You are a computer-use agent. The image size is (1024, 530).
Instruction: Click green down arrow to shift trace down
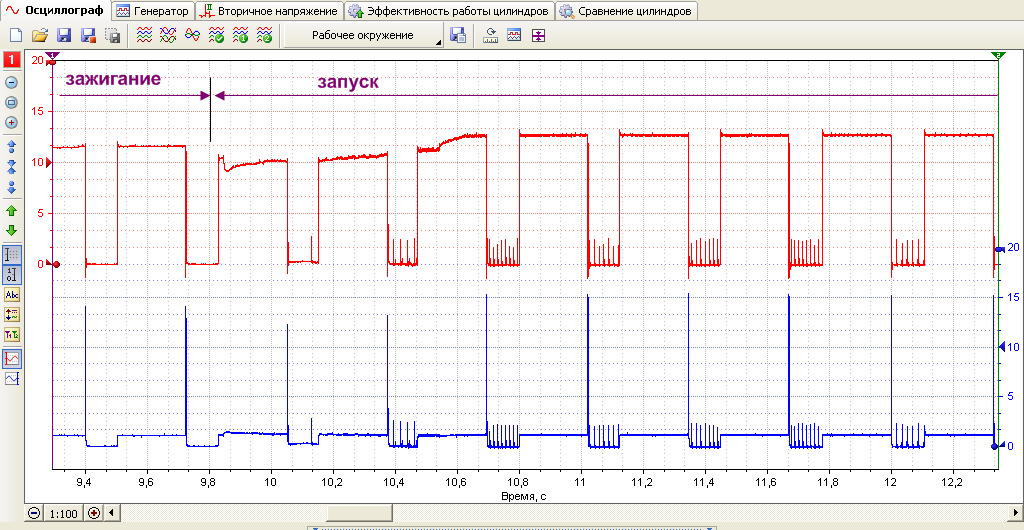tap(11, 230)
